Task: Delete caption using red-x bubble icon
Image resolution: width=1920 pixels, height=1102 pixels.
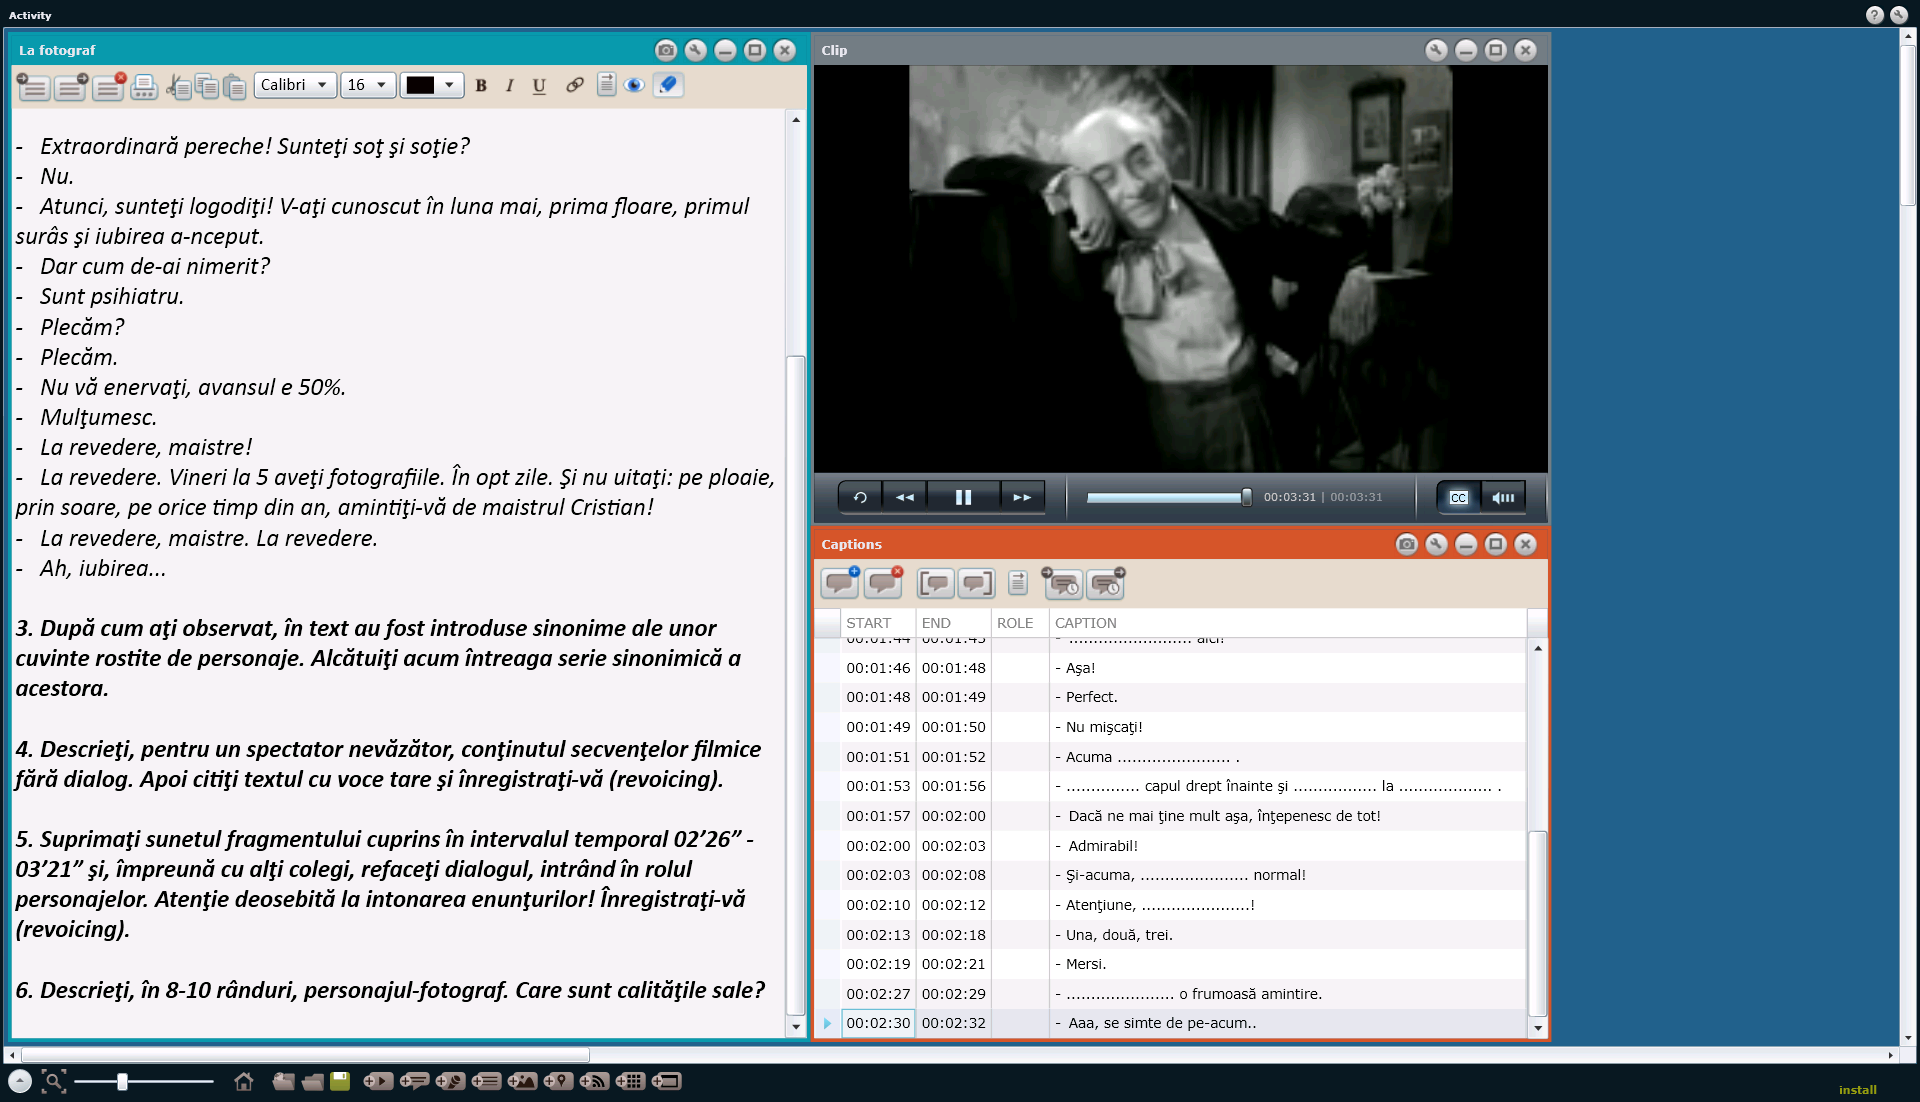Action: click(x=883, y=583)
